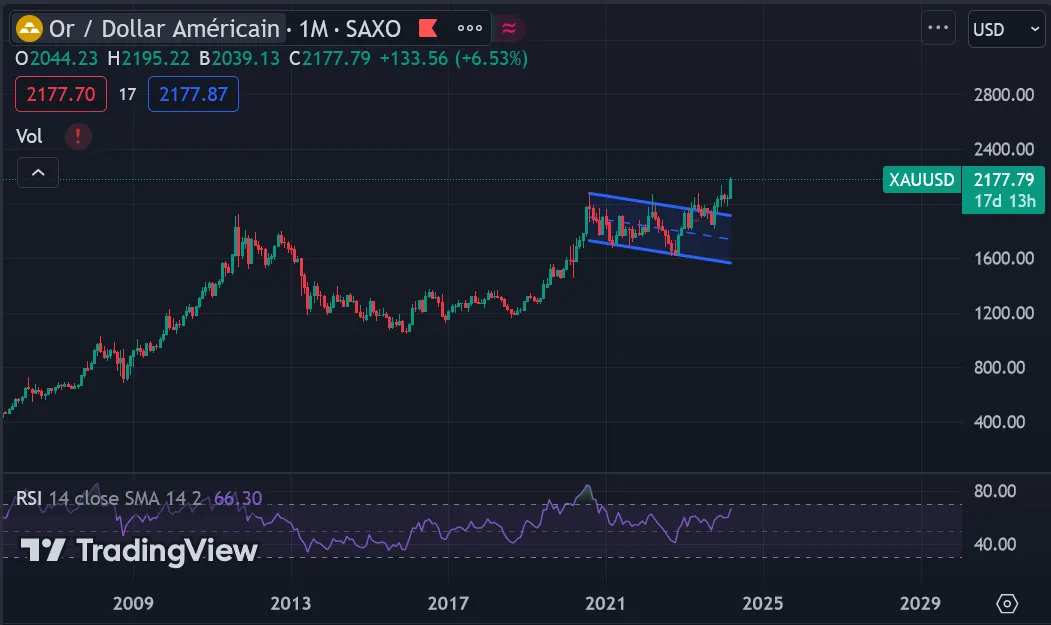Click the 1M timeframe in the title
The image size is (1051, 625).
(313, 29)
